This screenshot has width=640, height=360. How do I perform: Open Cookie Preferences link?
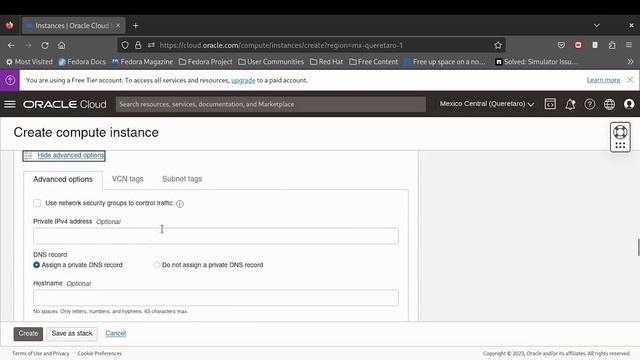100,353
